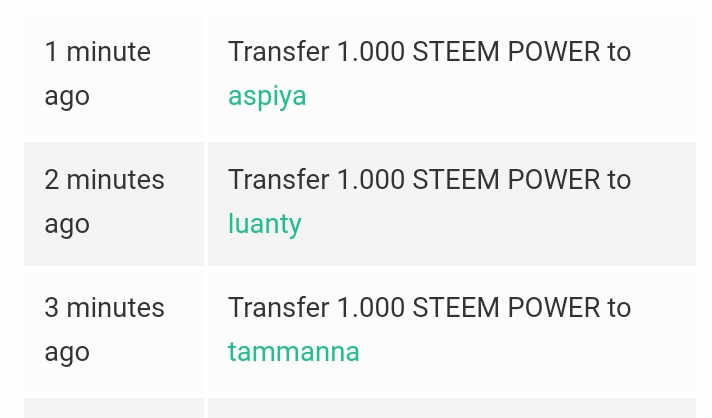
Task: Open the aspiya account link
Action: 267,97
